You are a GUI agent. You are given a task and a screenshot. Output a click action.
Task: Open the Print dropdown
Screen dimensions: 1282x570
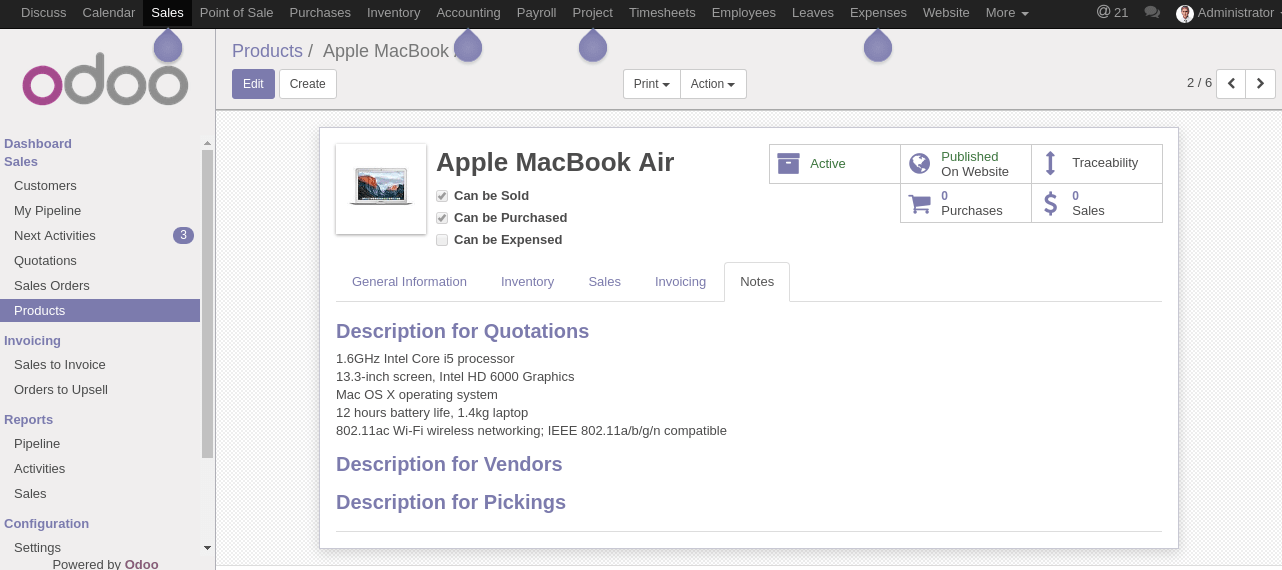pos(652,84)
